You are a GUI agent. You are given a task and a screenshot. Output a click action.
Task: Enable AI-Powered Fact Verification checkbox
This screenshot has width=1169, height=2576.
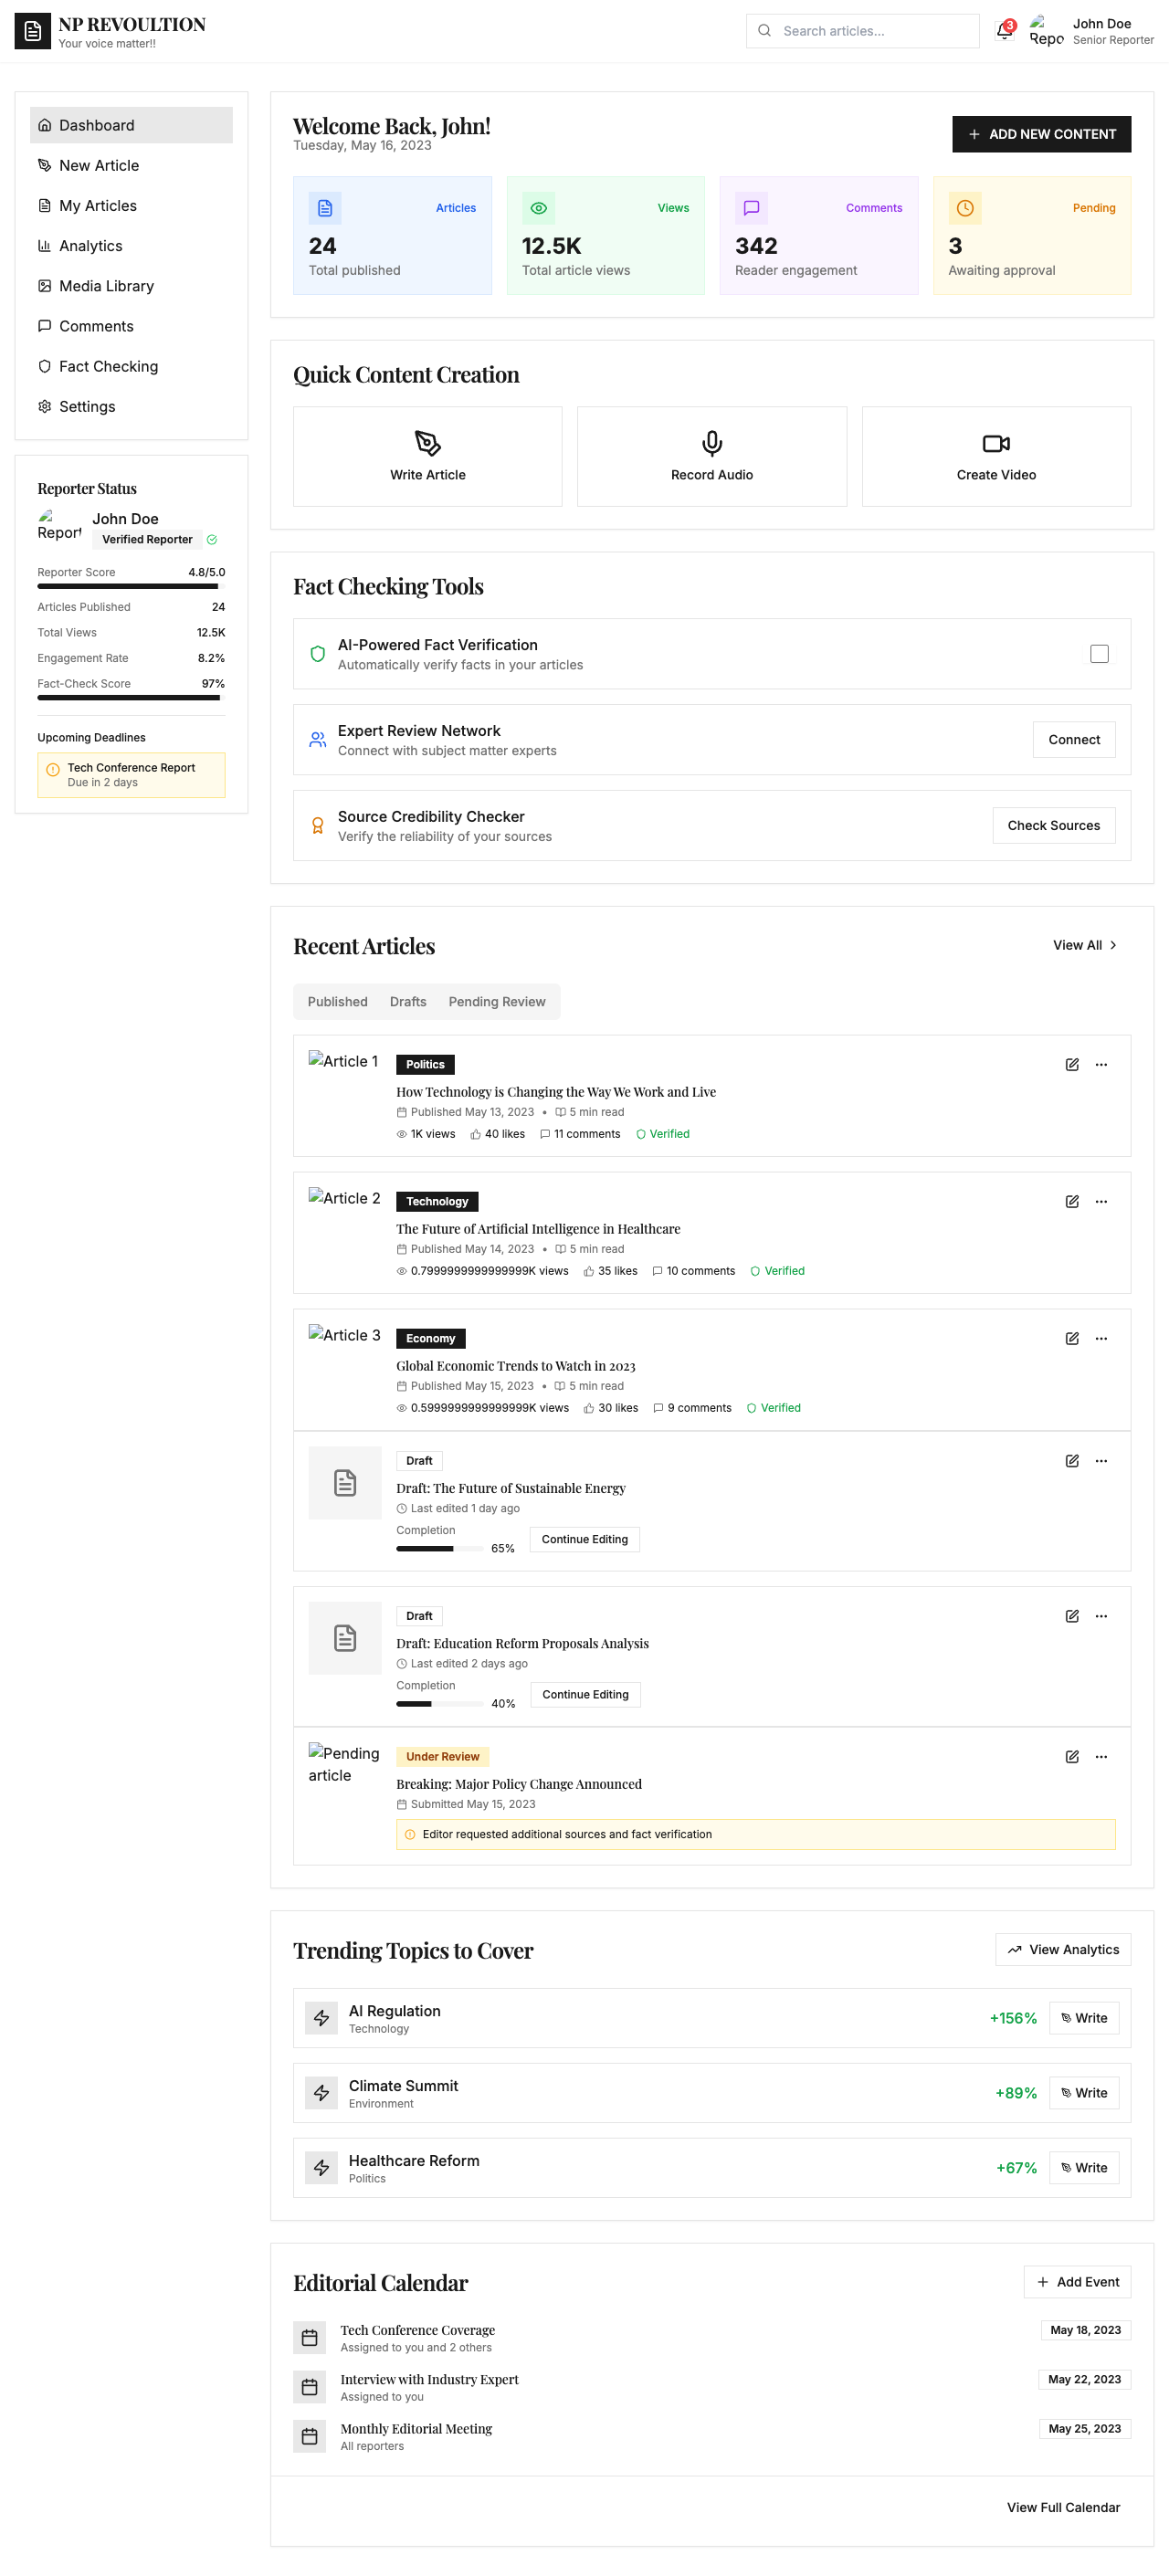(1099, 654)
